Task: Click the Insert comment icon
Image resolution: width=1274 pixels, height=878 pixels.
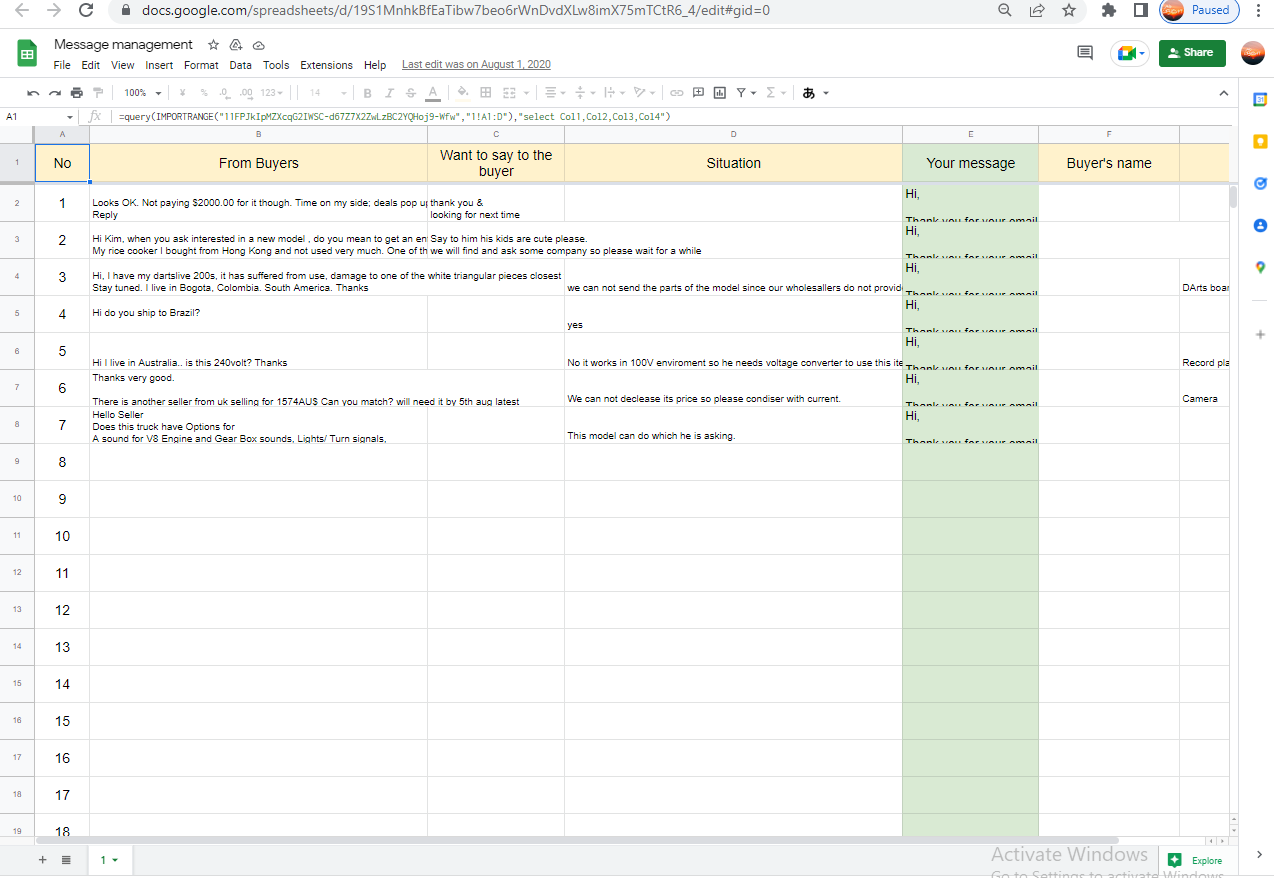Action: click(x=698, y=93)
